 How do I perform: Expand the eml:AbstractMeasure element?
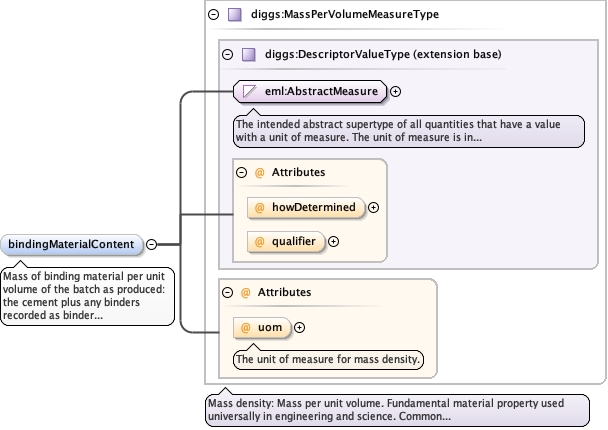[396, 92]
